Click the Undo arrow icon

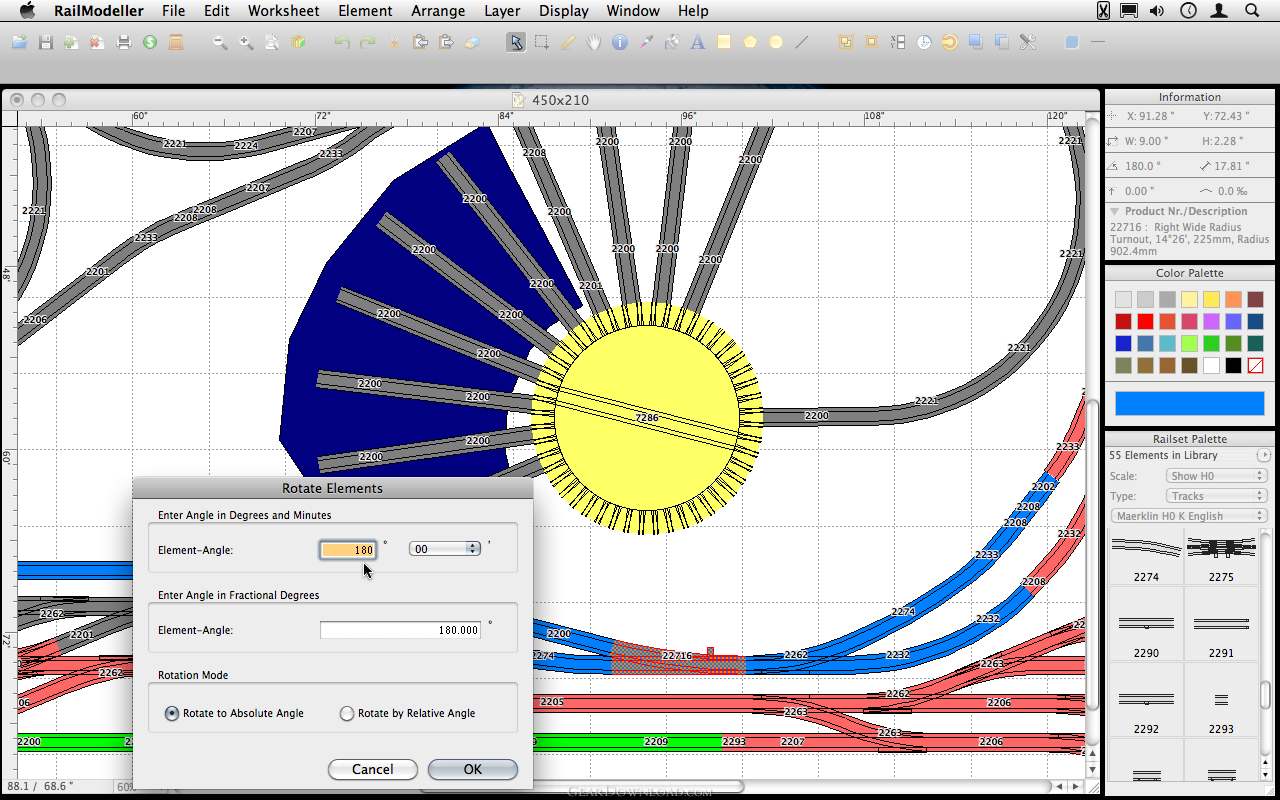pos(342,42)
